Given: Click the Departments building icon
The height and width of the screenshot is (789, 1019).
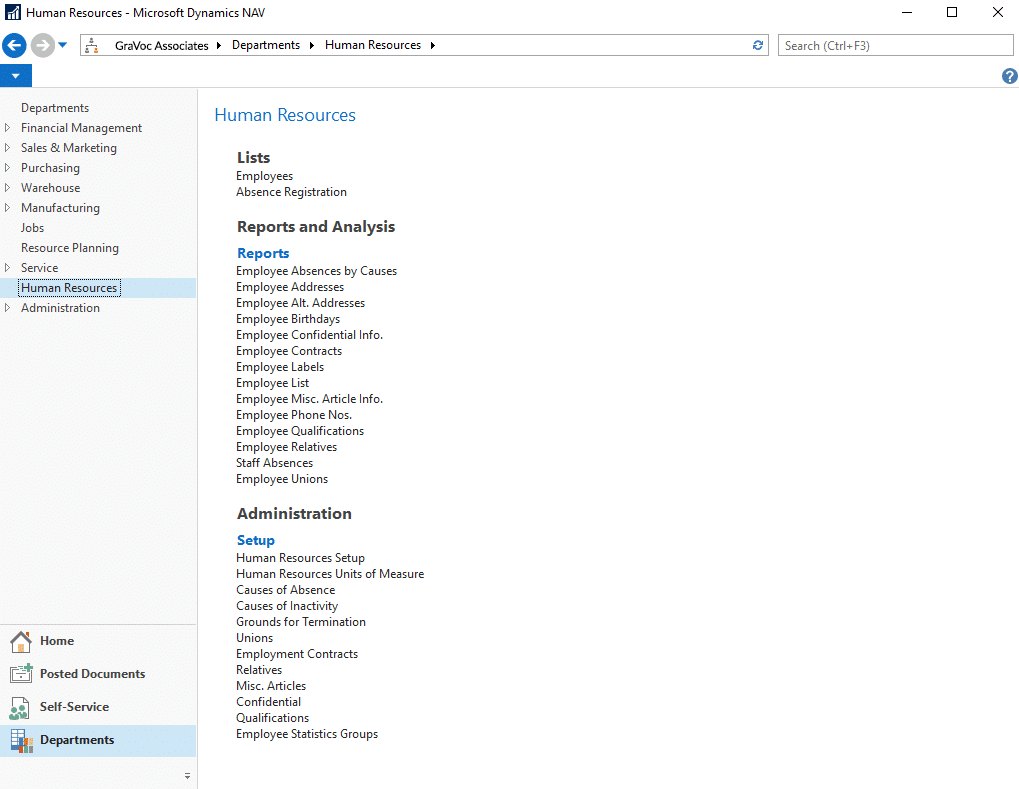Looking at the screenshot, I should tap(21, 740).
